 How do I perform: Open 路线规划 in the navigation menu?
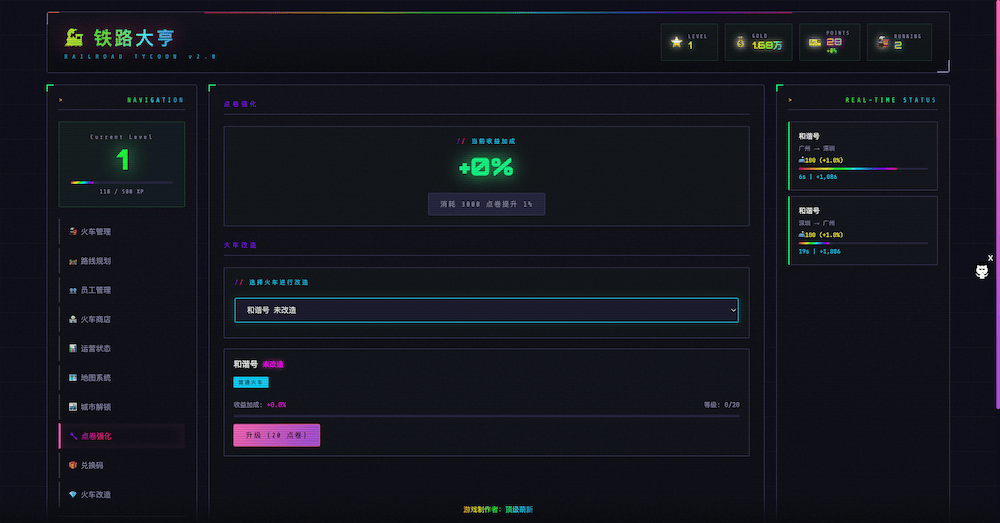pyautogui.click(x=95, y=261)
